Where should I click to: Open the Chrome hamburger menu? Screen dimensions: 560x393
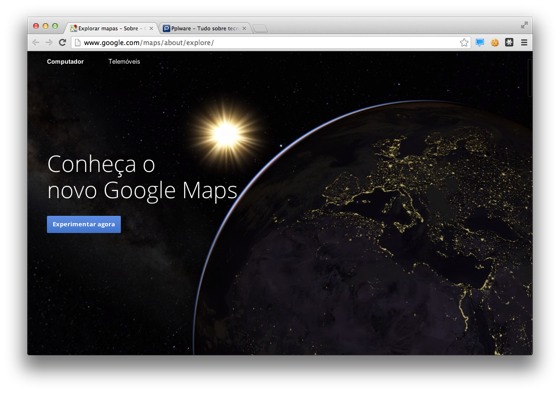pos(524,43)
